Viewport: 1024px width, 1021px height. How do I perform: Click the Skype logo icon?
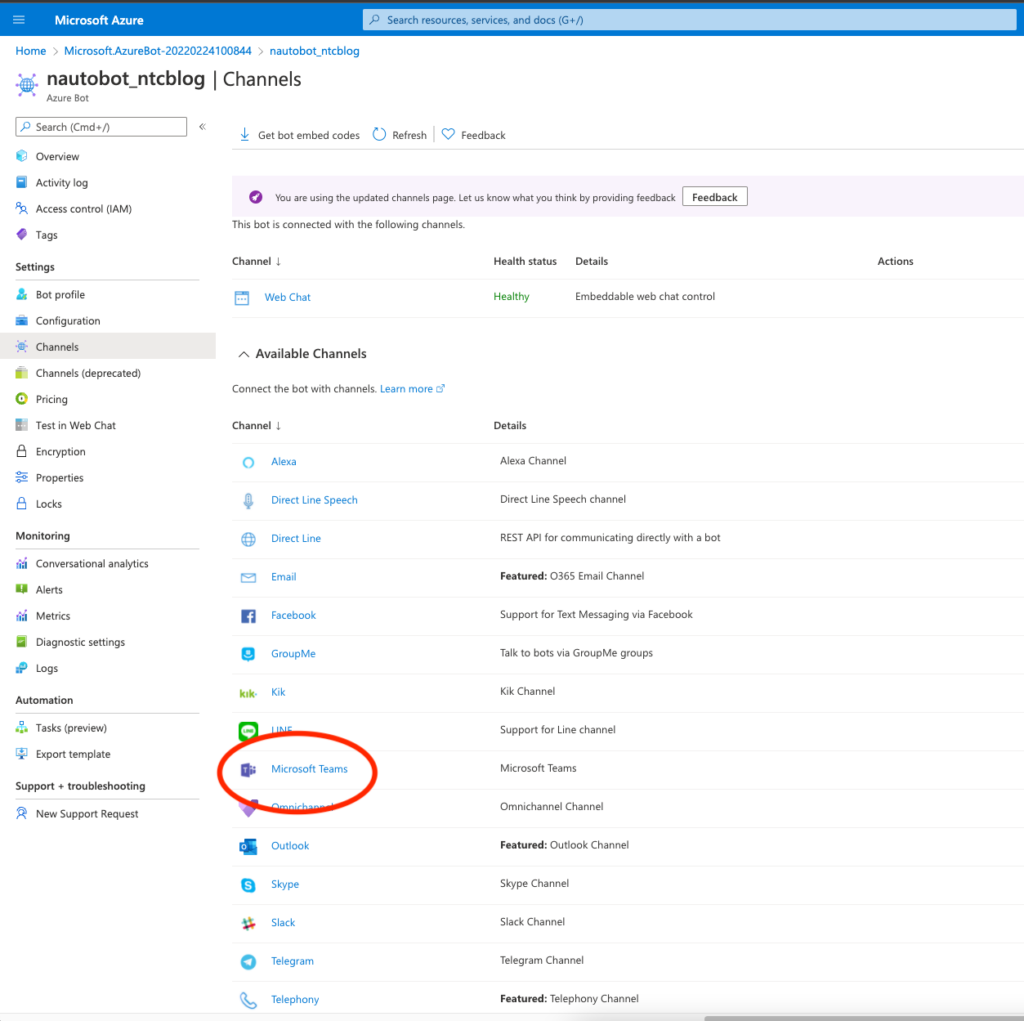point(248,885)
